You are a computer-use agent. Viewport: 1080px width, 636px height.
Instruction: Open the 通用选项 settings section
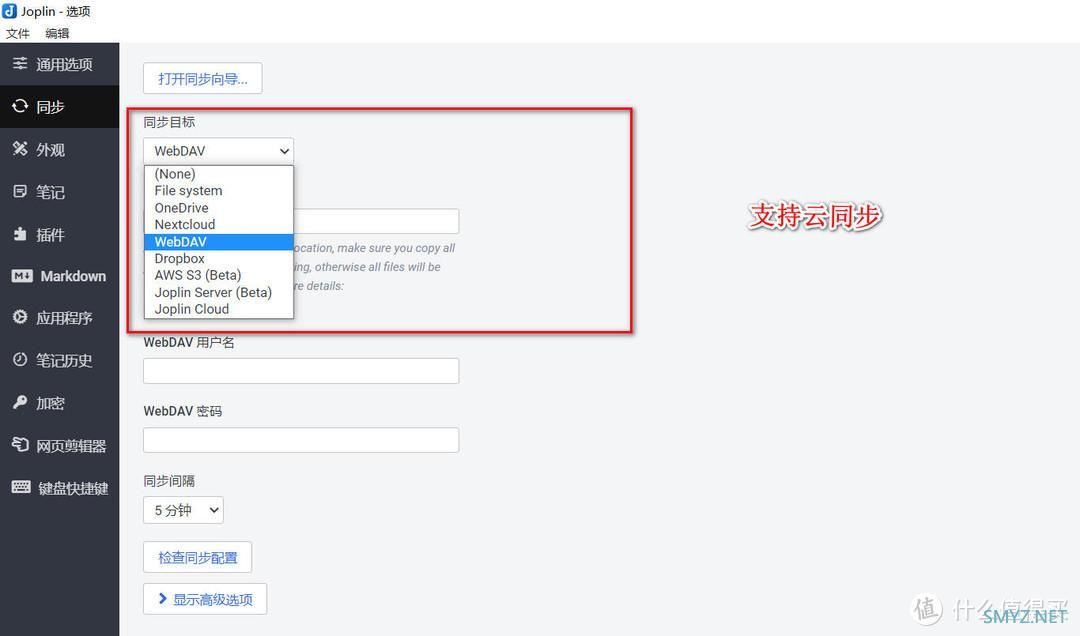click(x=59, y=64)
